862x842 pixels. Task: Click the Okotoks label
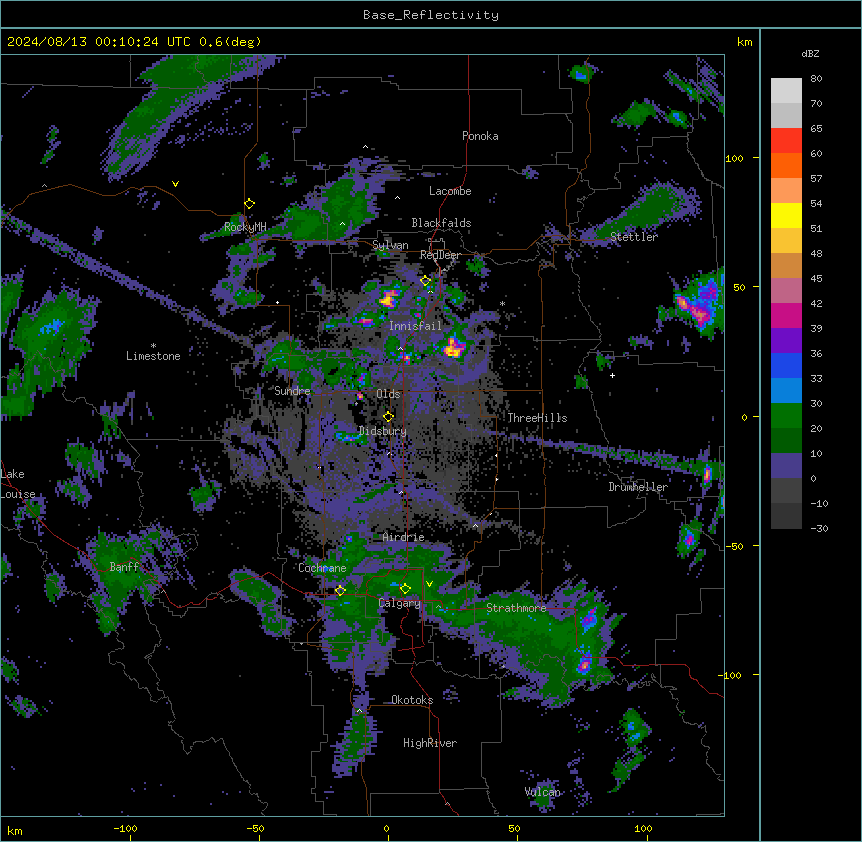[x=412, y=700]
